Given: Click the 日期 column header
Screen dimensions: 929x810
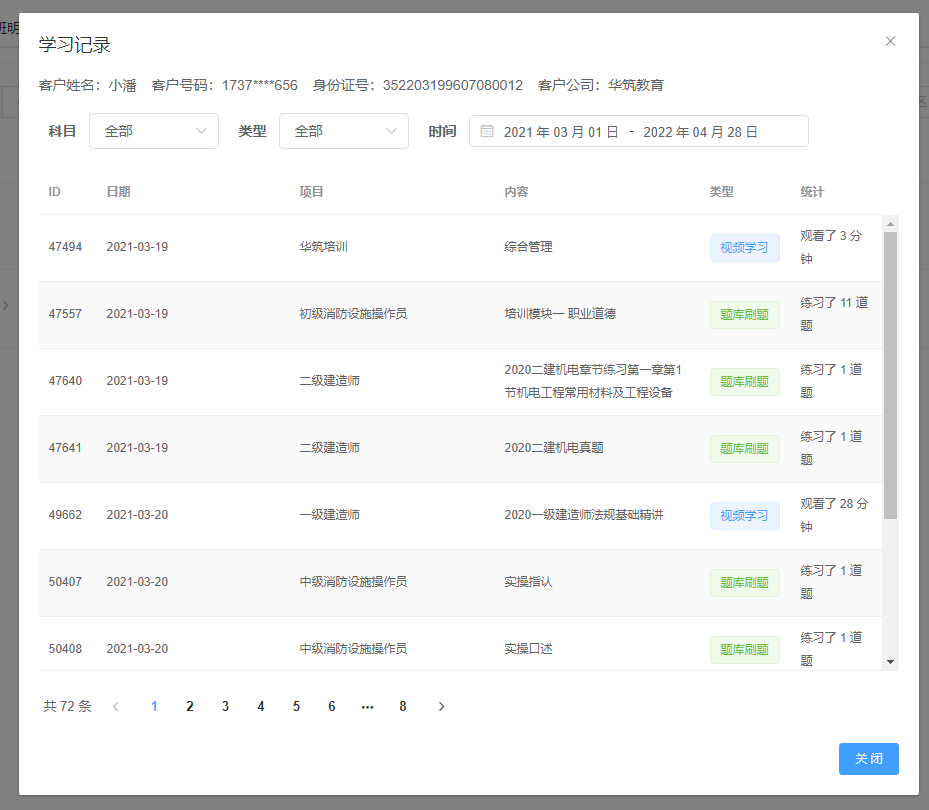Looking at the screenshot, I should click(118, 192).
